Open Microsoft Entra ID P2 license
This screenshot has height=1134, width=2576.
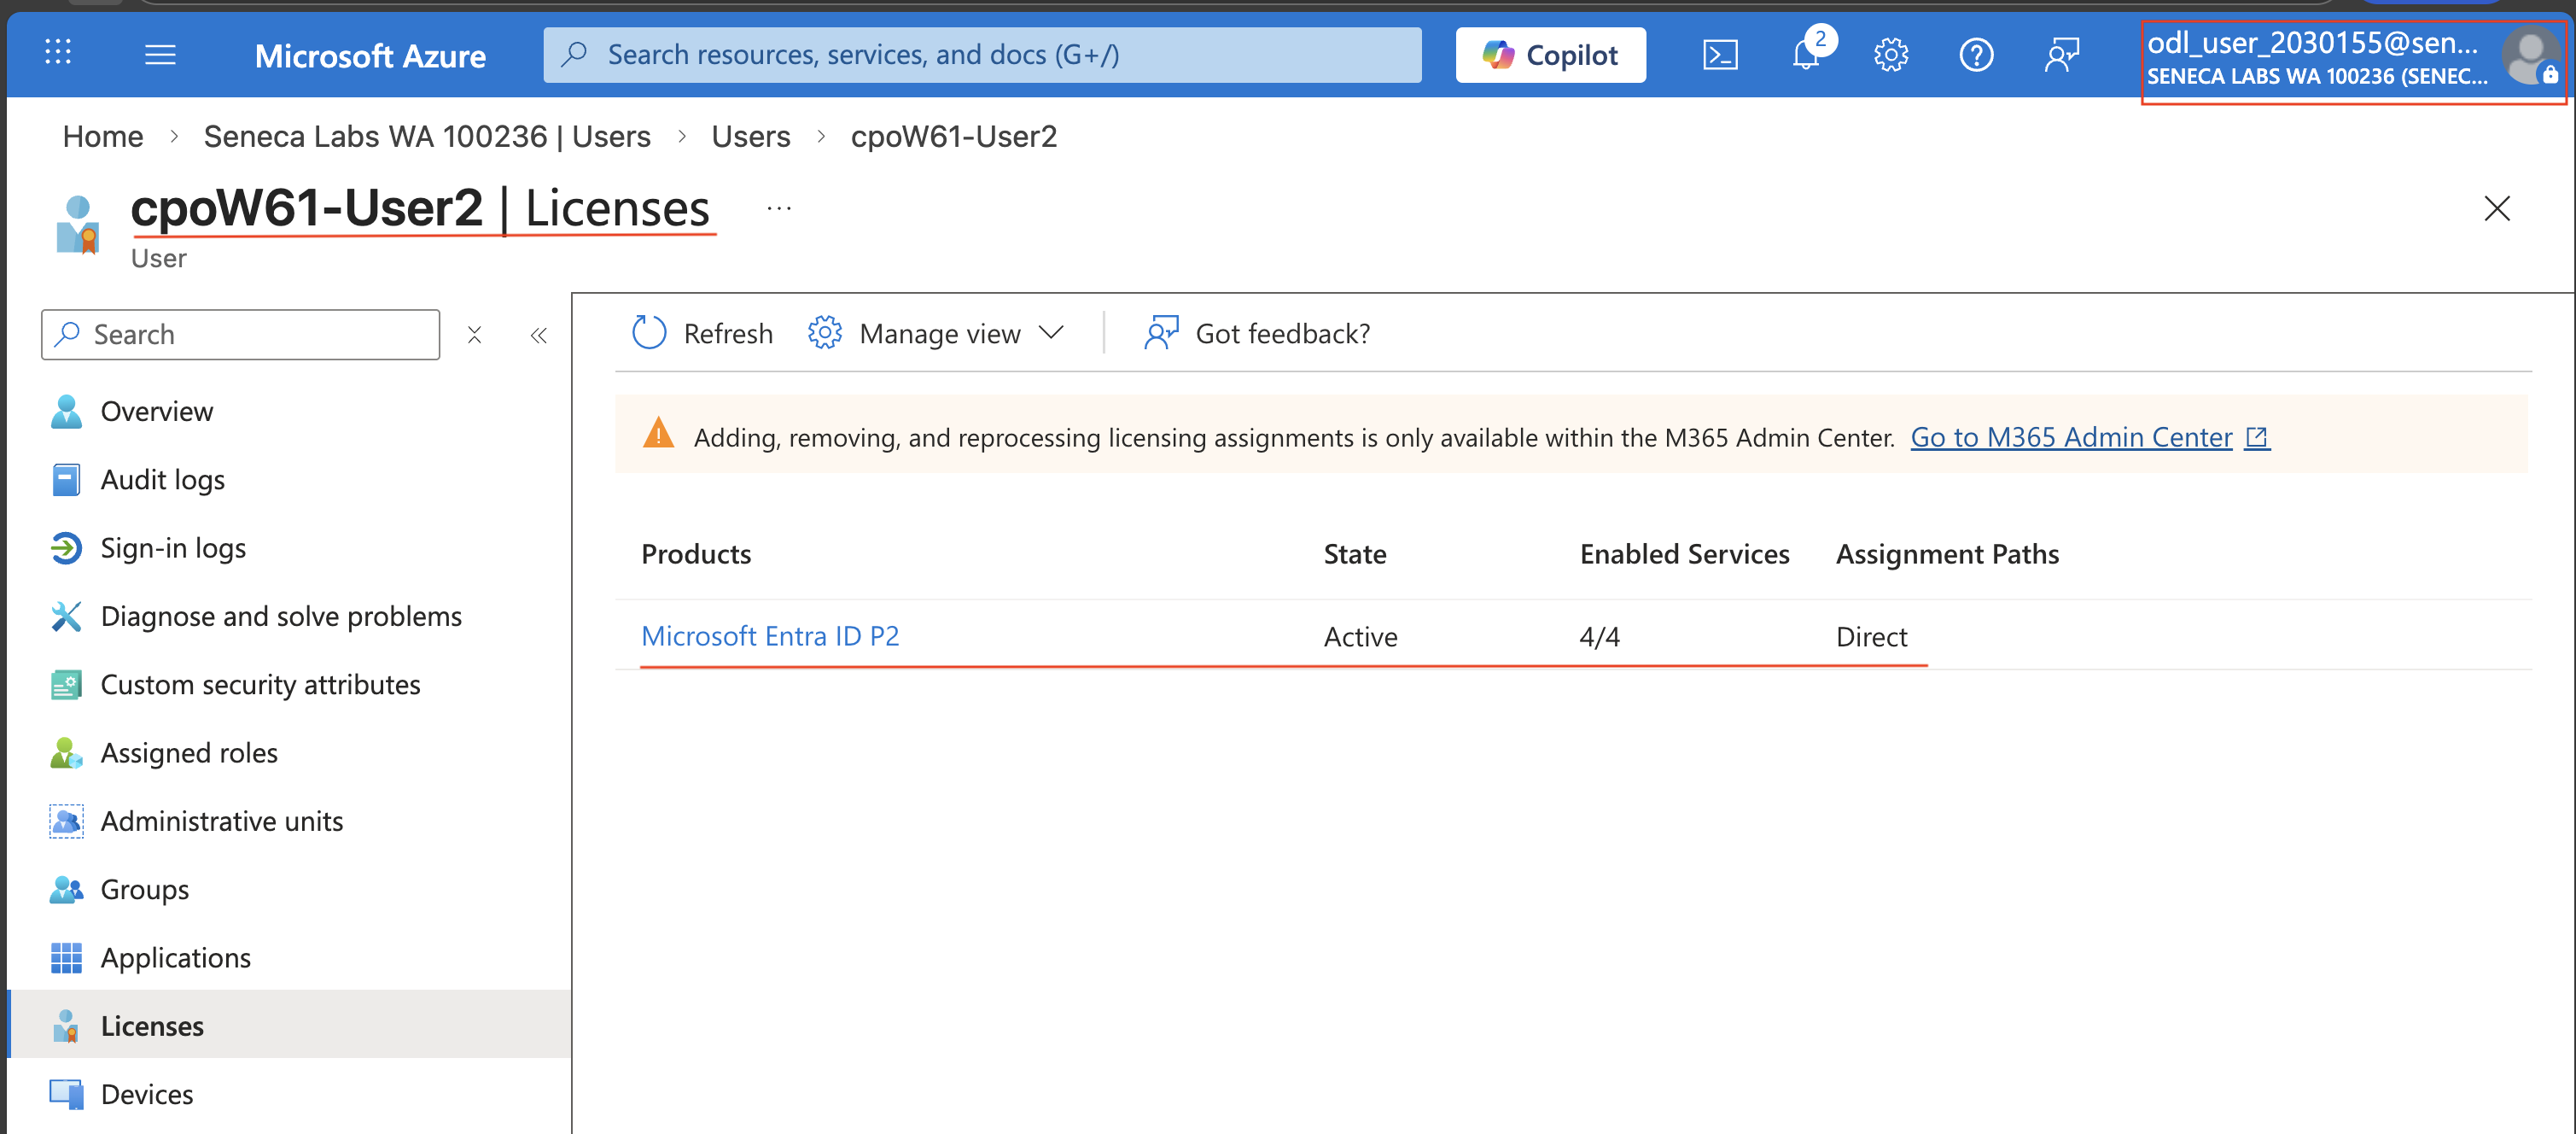pyautogui.click(x=770, y=636)
